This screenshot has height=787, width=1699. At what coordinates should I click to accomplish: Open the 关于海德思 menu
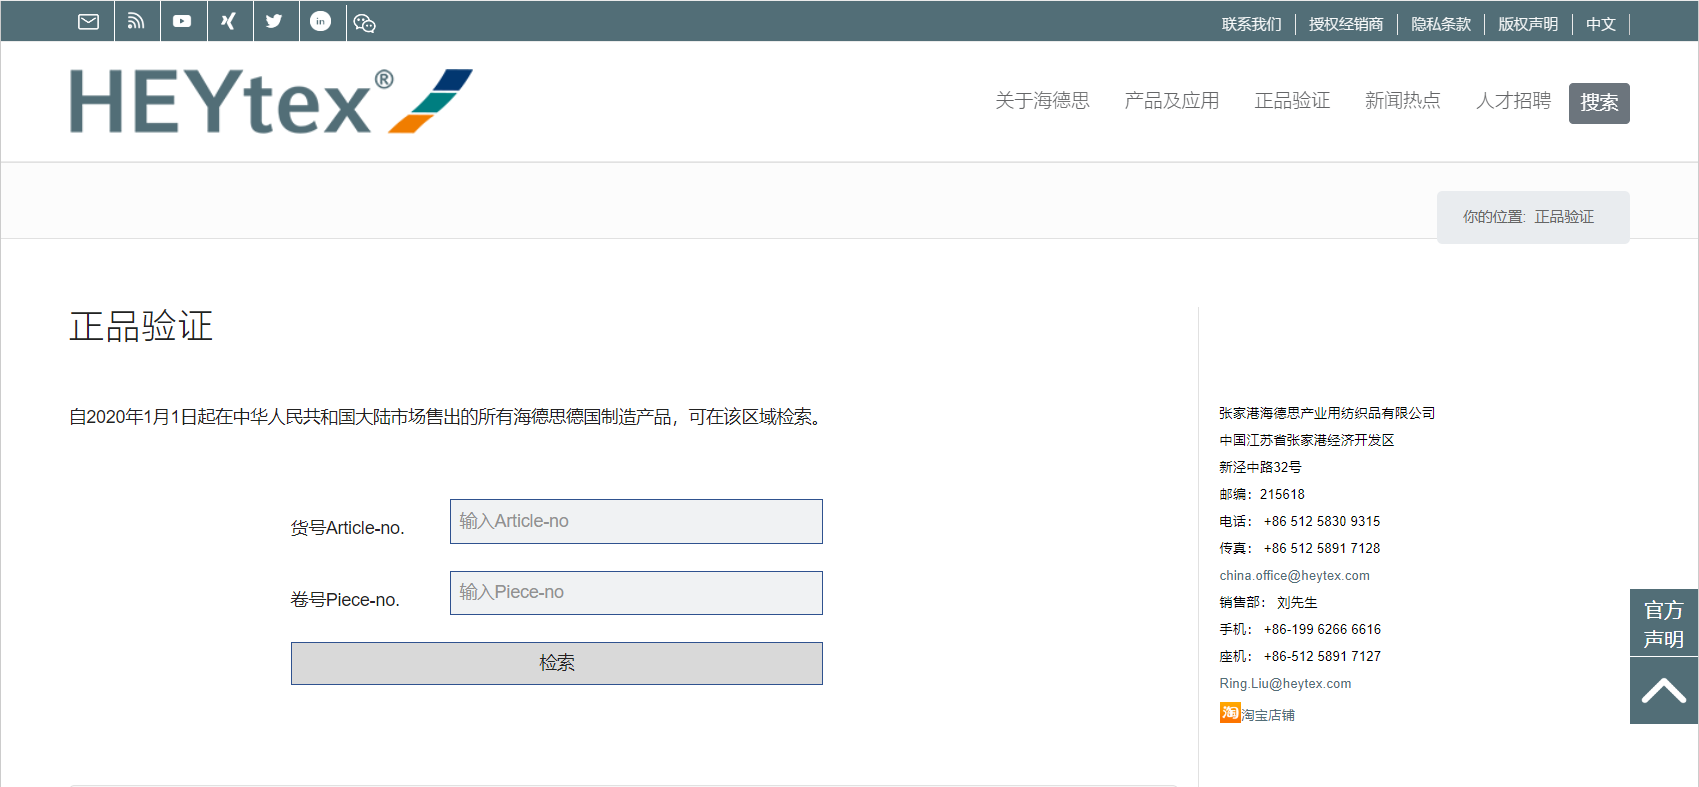coord(1042,101)
